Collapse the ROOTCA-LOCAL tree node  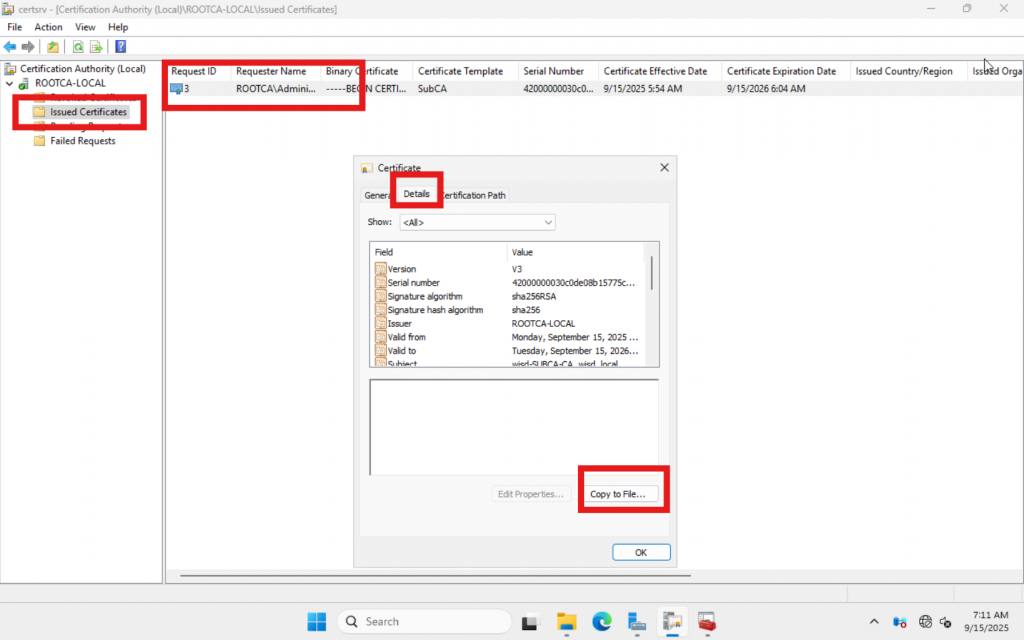(x=10, y=84)
